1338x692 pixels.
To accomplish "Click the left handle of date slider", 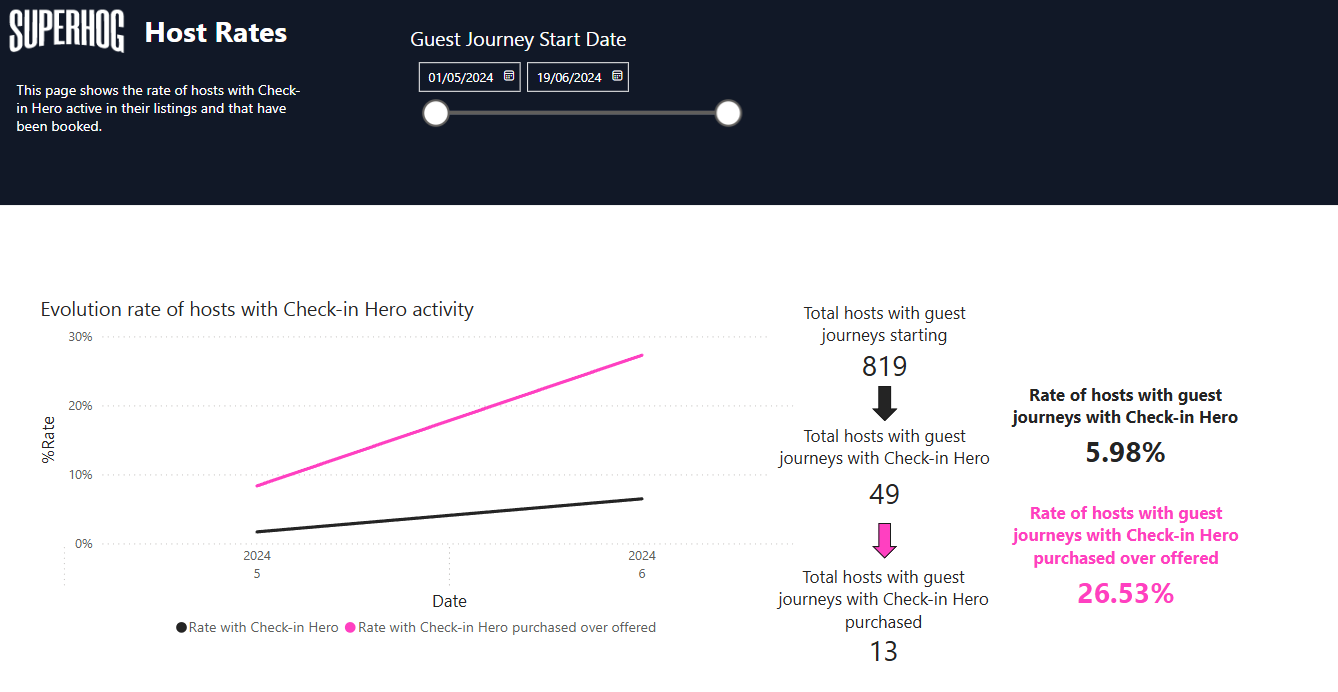I will pyautogui.click(x=436, y=113).
